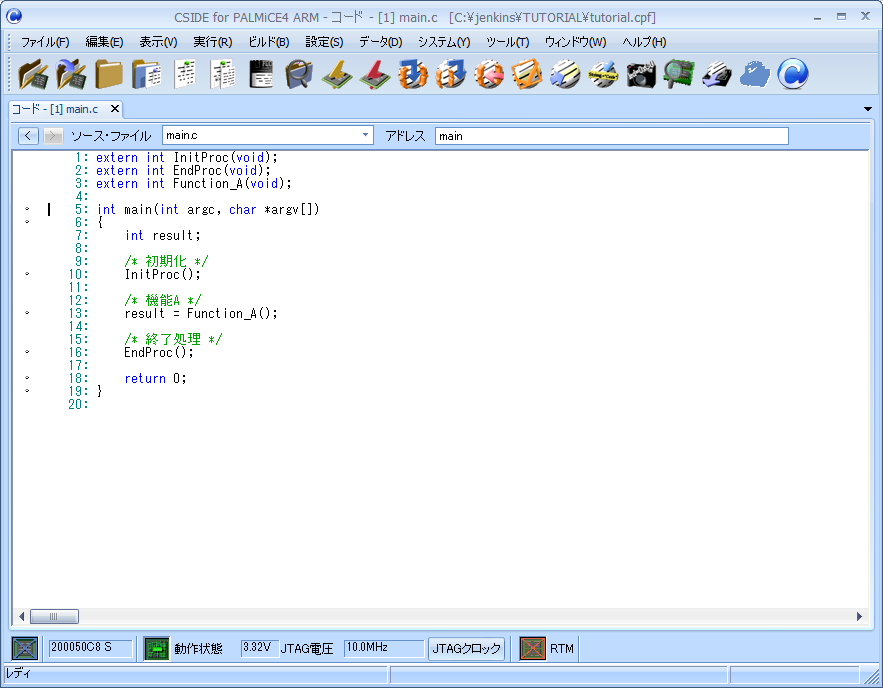Expand the source file main.c dropdown
883x688 pixels.
[x=365, y=135]
